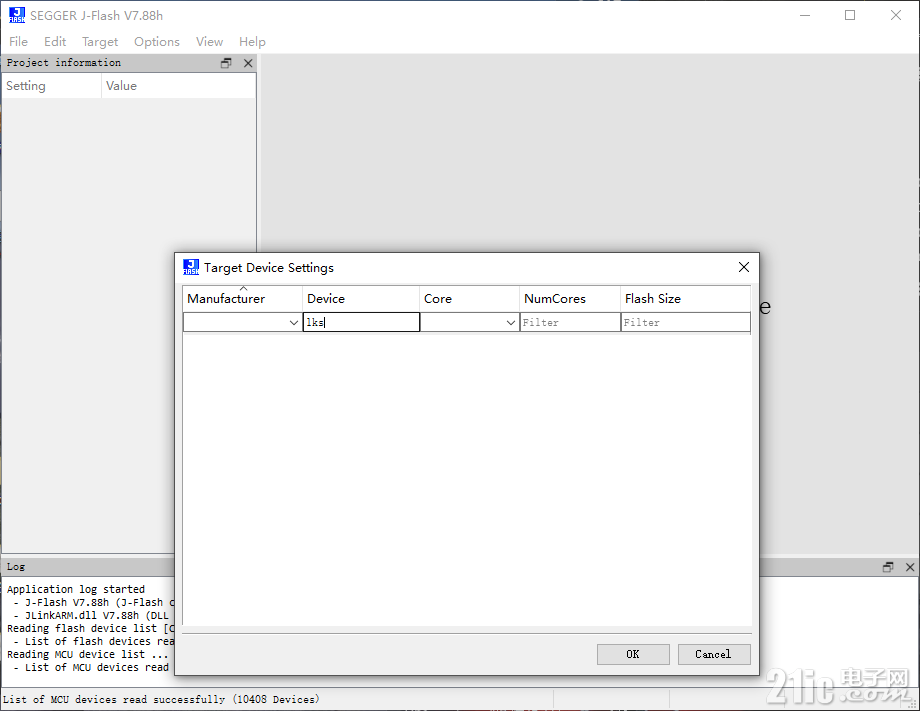This screenshot has width=920, height=711.
Task: Close the J-Flash main window
Action: [895, 15]
